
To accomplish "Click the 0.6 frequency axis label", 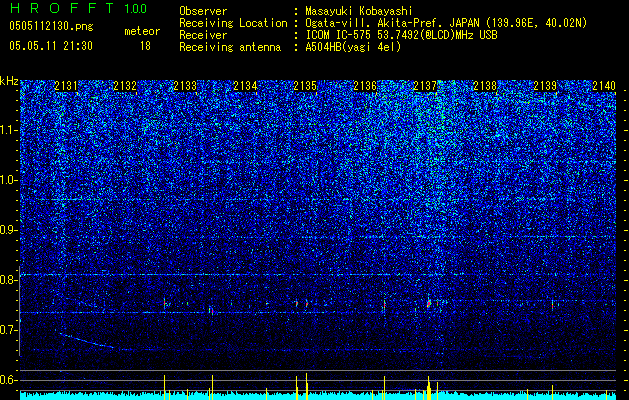I will click(x=9, y=380).
